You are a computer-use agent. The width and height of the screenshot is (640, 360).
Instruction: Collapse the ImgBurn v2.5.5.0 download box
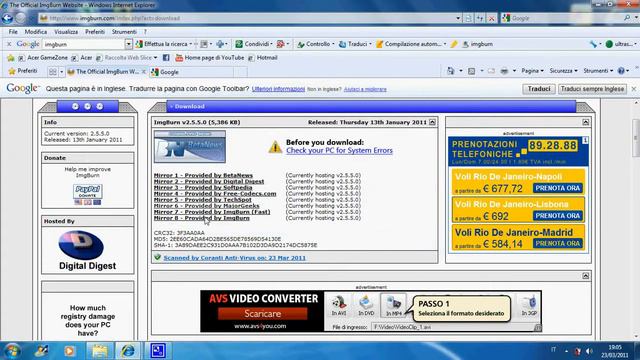pos(432,122)
